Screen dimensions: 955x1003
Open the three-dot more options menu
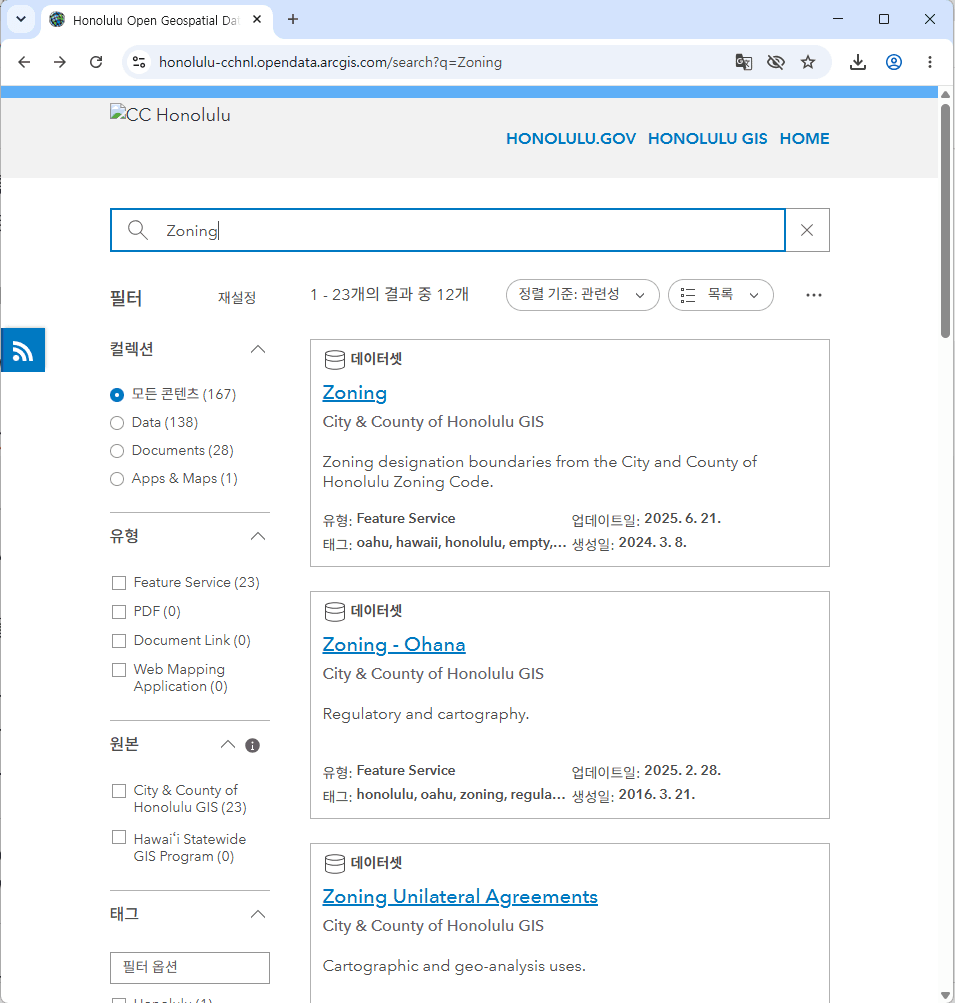(814, 295)
